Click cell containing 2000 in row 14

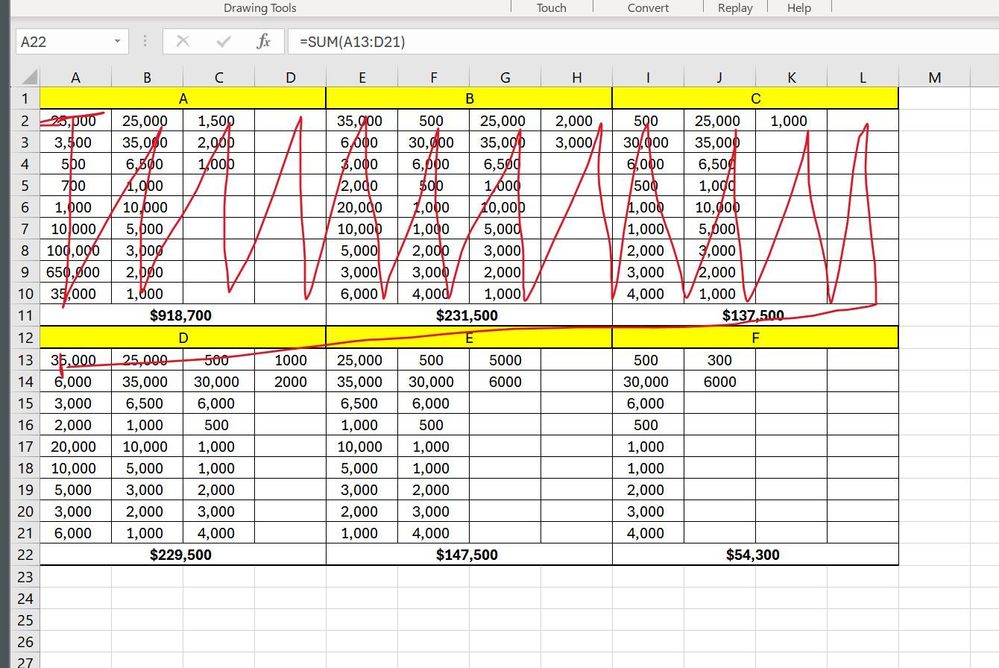point(290,382)
